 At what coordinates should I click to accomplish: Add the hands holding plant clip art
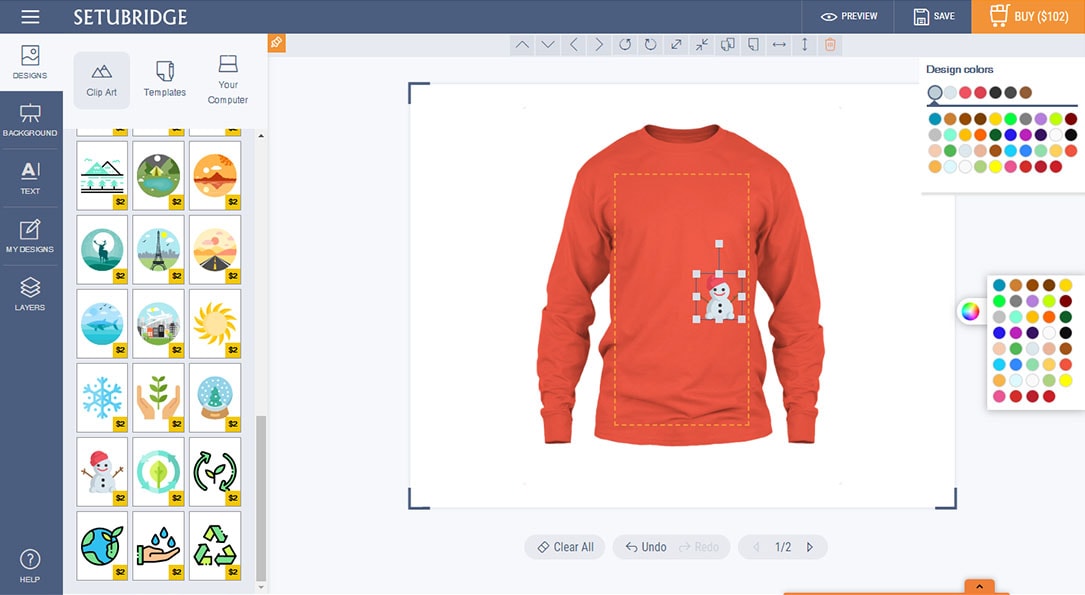point(158,398)
